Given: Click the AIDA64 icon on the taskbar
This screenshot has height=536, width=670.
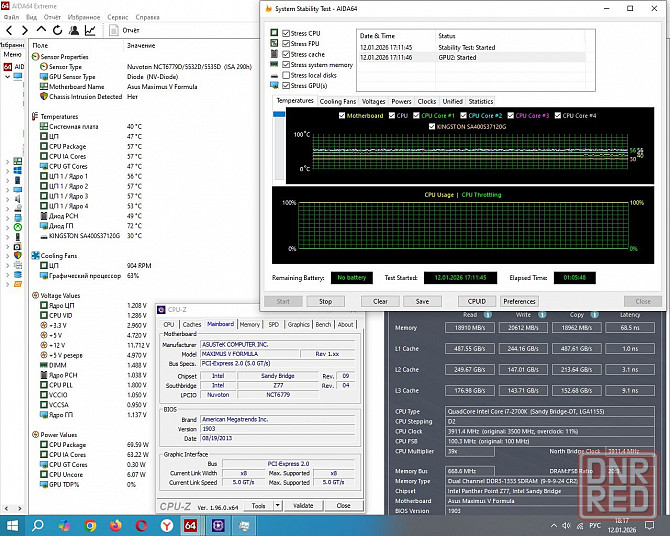Looking at the screenshot, I should [x=191, y=525].
